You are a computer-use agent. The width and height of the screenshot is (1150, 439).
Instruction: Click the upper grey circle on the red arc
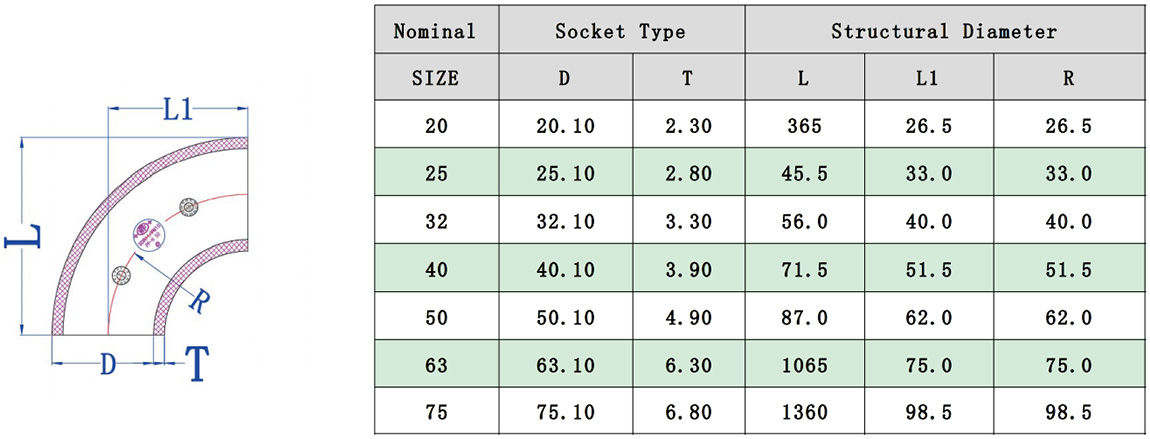pyautogui.click(x=187, y=207)
